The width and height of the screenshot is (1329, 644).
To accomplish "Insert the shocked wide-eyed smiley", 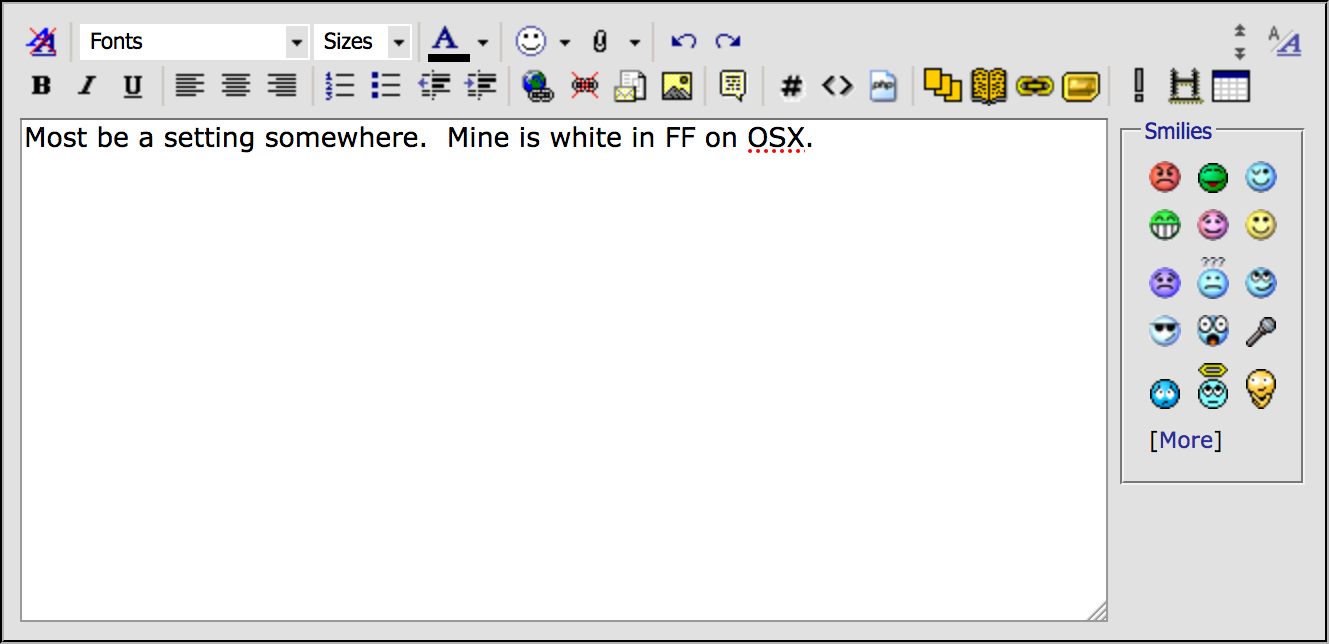I will pyautogui.click(x=1212, y=332).
